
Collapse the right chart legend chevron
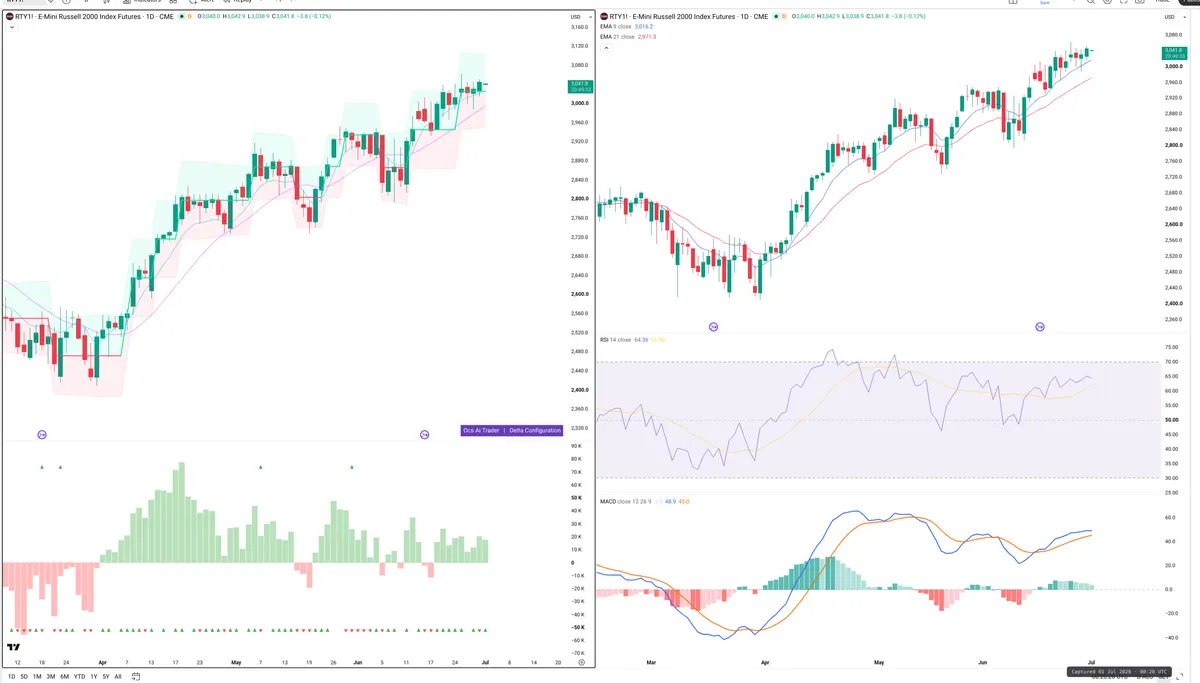pyautogui.click(x=604, y=48)
